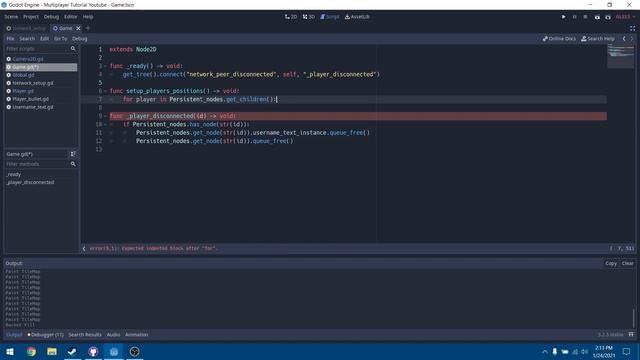The height and width of the screenshot is (360, 640).
Task: Switch to the Output bottom tab
Action: (14, 334)
